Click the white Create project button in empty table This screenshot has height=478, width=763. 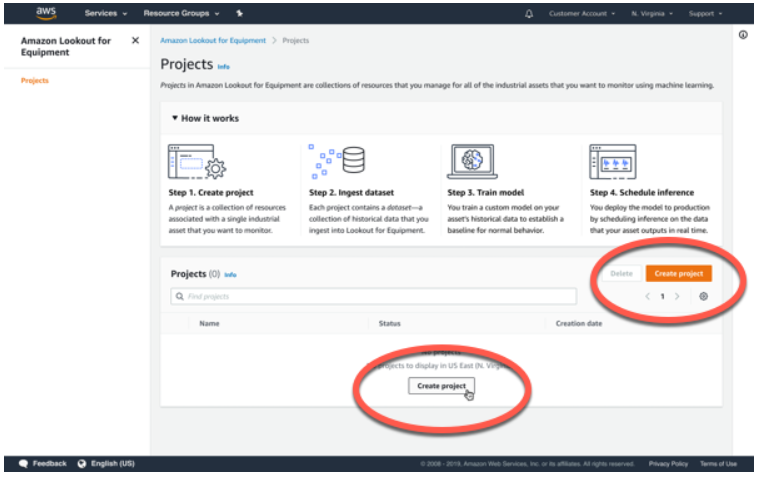(x=441, y=386)
